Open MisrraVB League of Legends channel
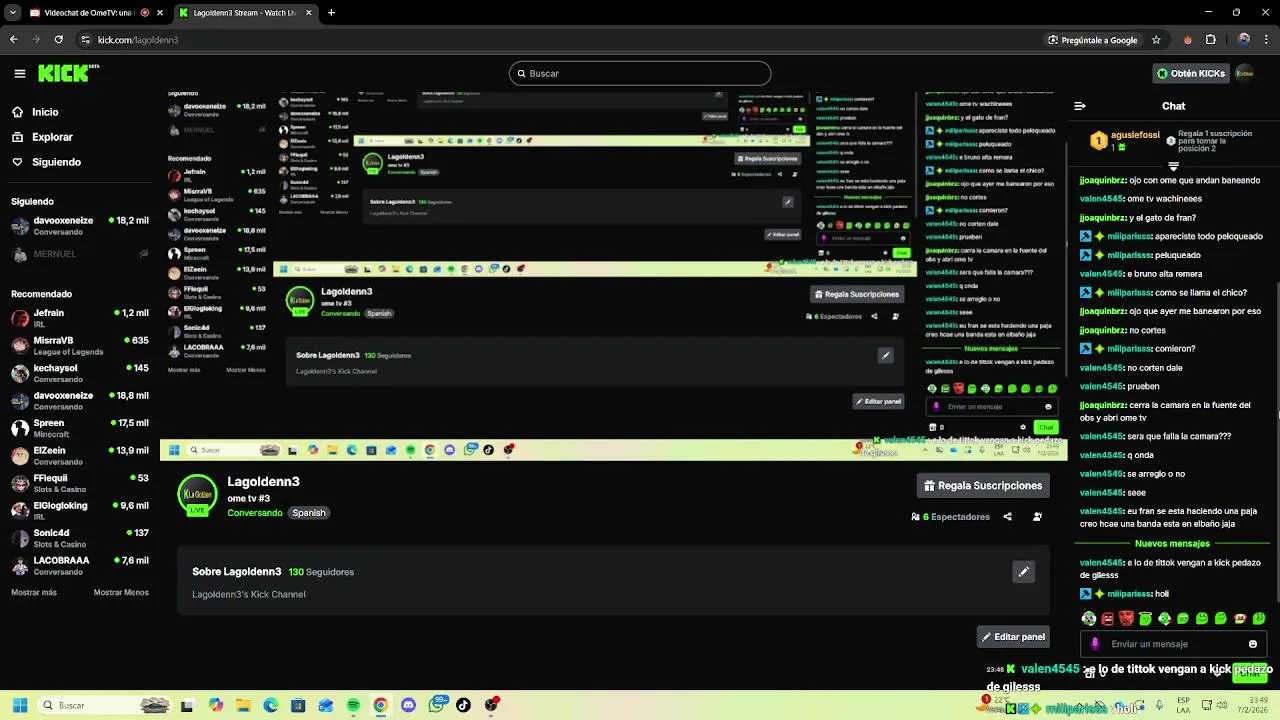Image resolution: width=1280 pixels, height=720 pixels. pyautogui.click(x=80, y=345)
